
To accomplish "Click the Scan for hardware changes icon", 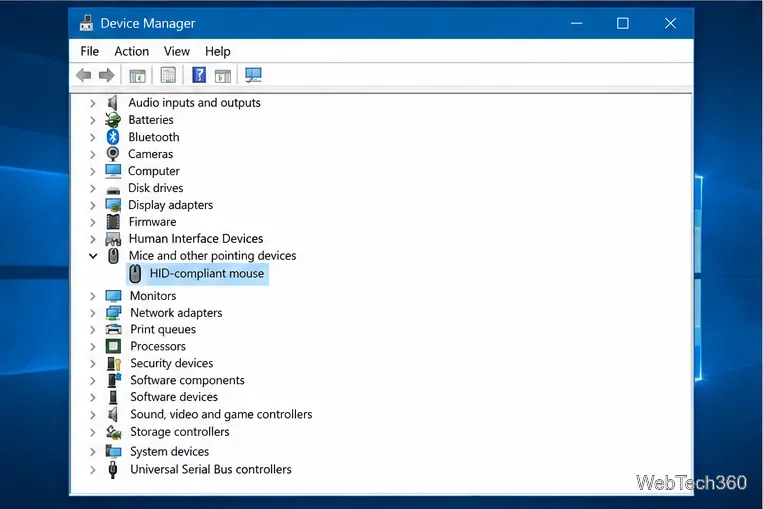I will tap(254, 75).
